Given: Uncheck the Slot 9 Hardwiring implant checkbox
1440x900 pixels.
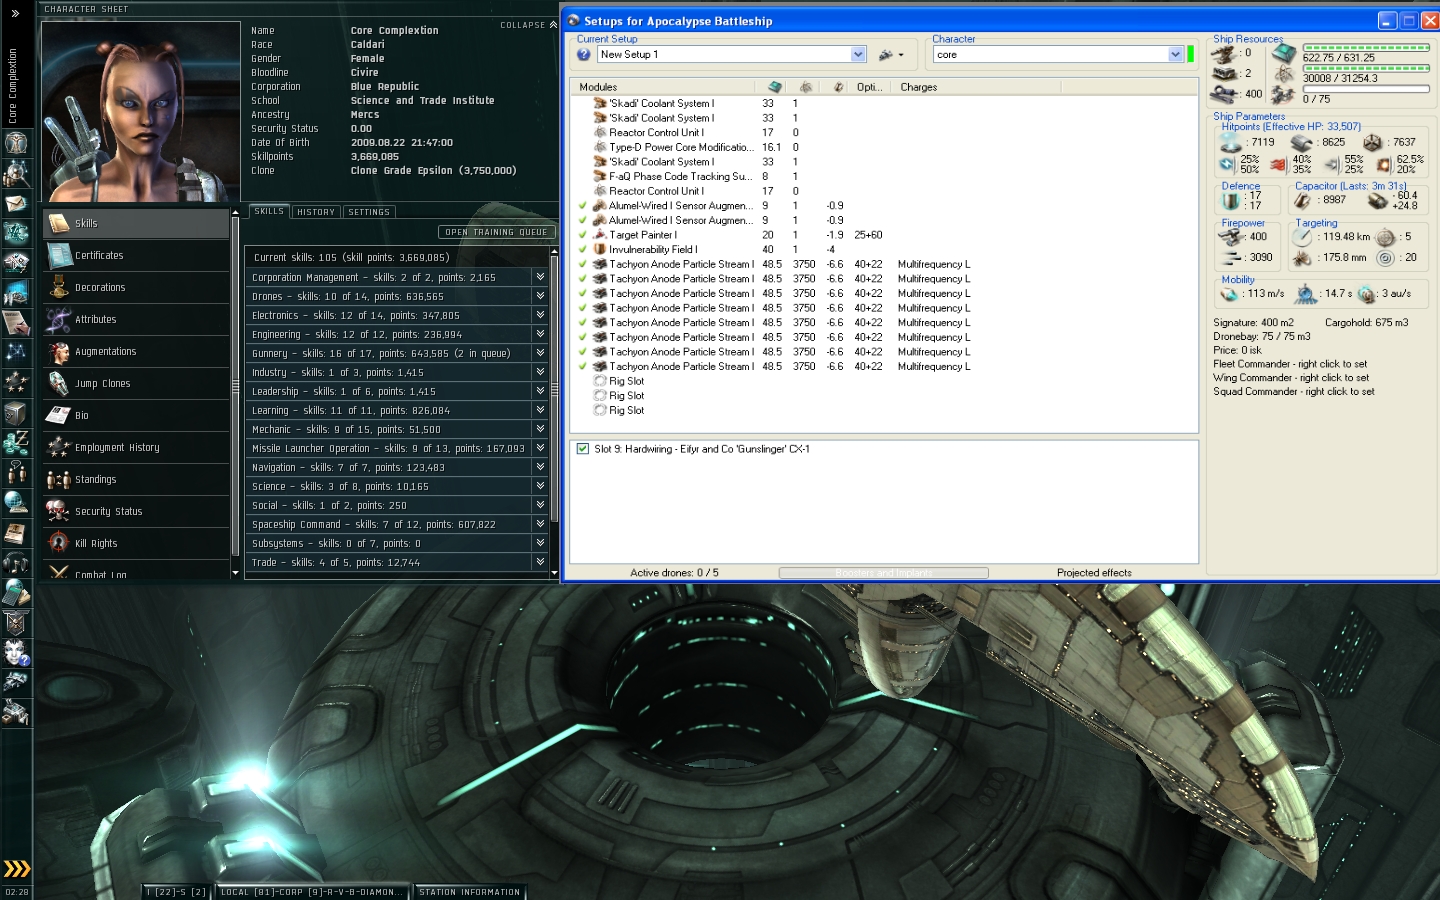Looking at the screenshot, I should click(x=583, y=449).
